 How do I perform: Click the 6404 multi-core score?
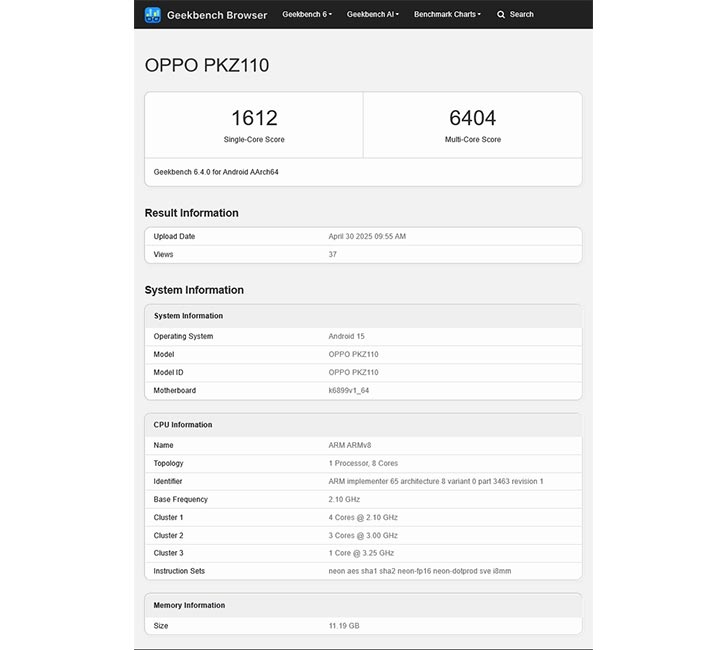pyautogui.click(x=473, y=118)
